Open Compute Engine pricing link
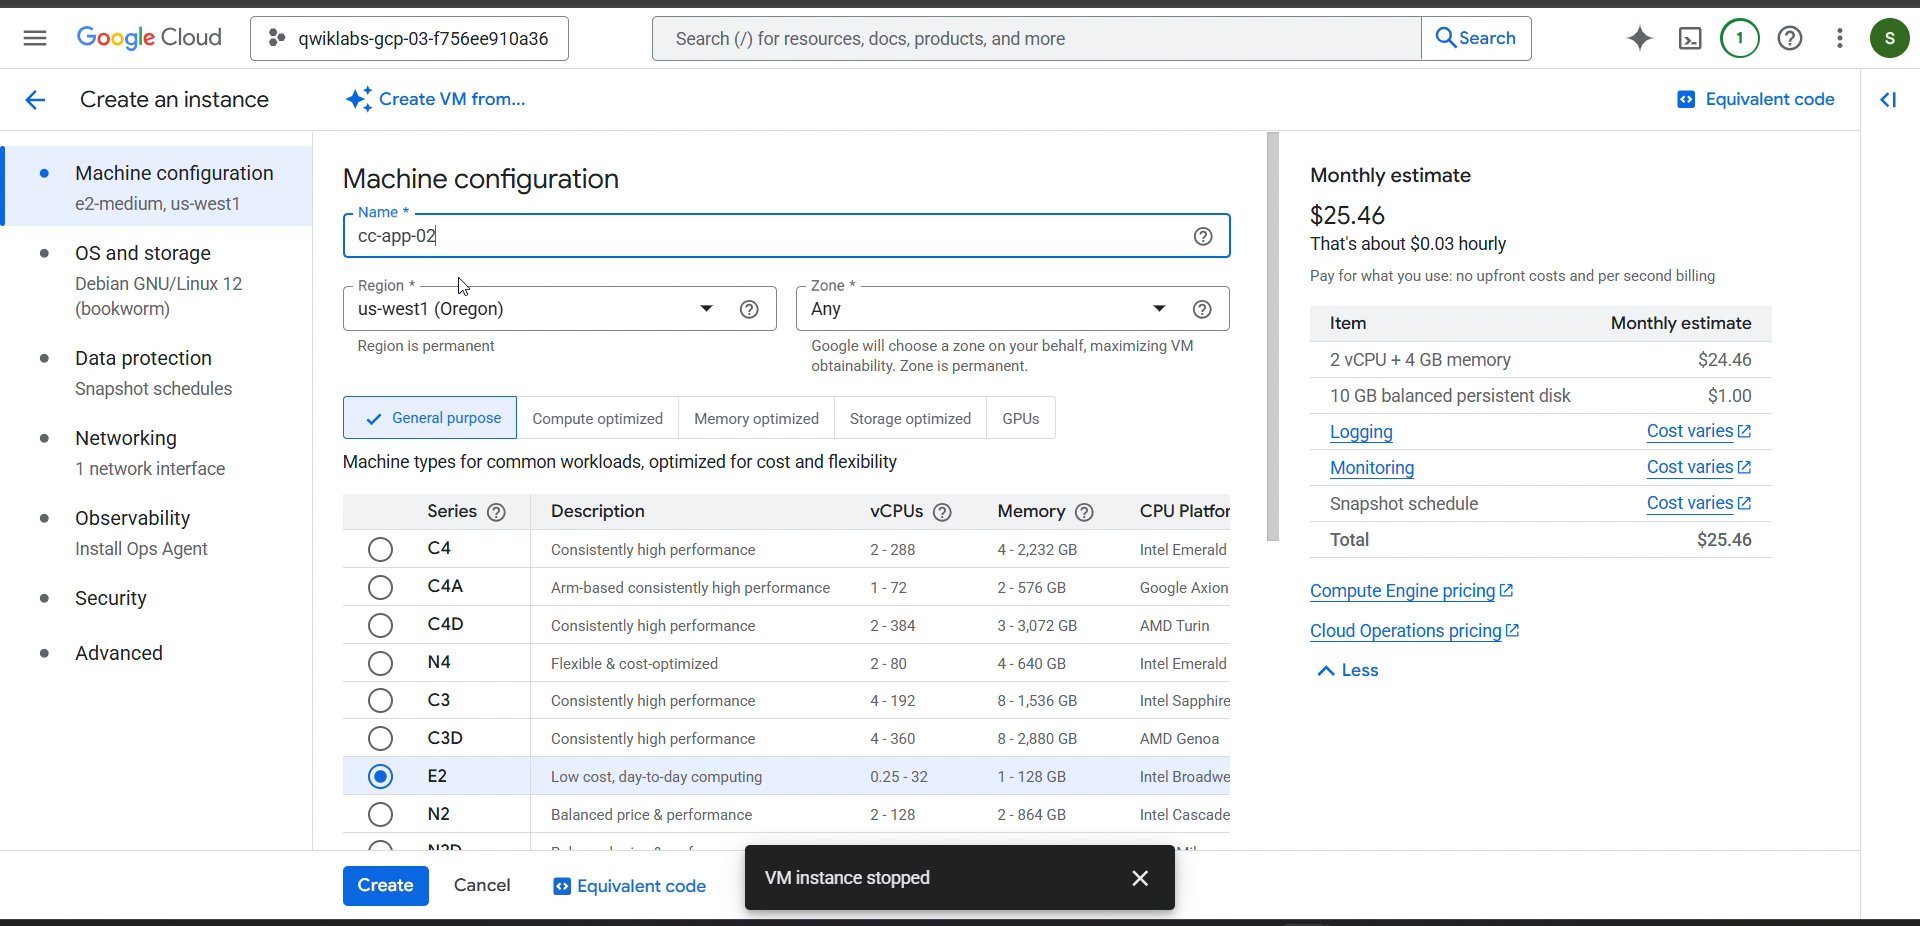The image size is (1920, 926). click(1412, 591)
